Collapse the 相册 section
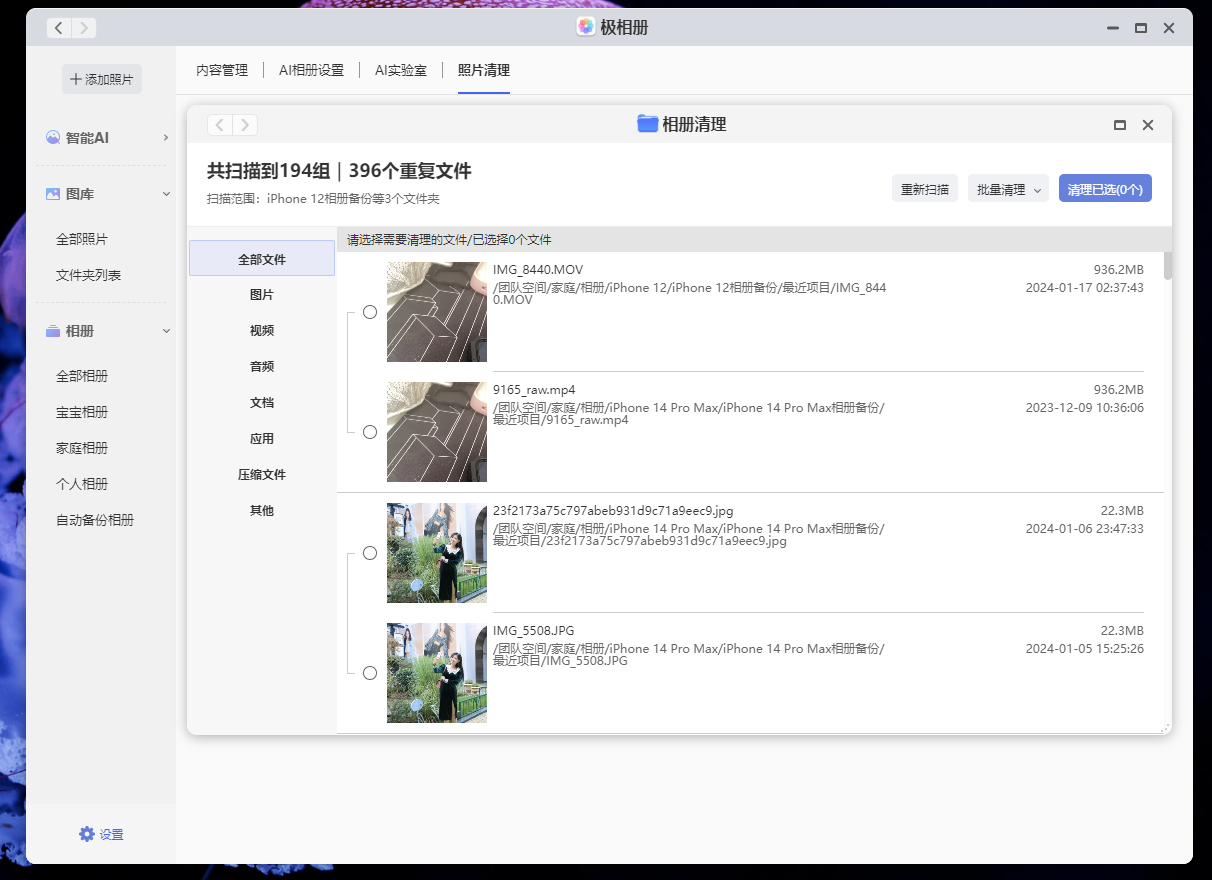 click(166, 330)
